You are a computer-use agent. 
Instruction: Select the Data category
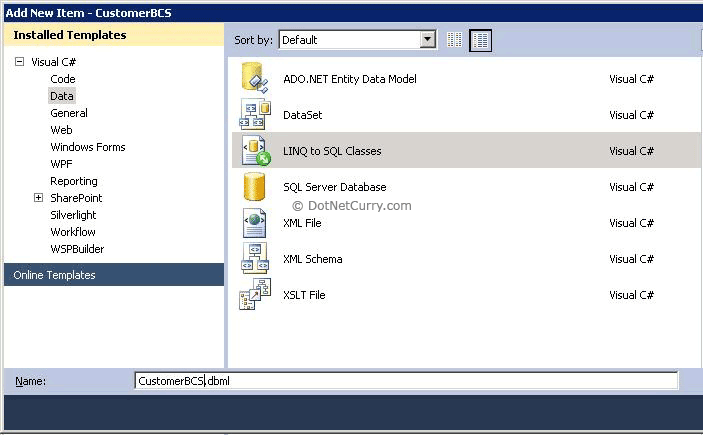click(x=62, y=96)
